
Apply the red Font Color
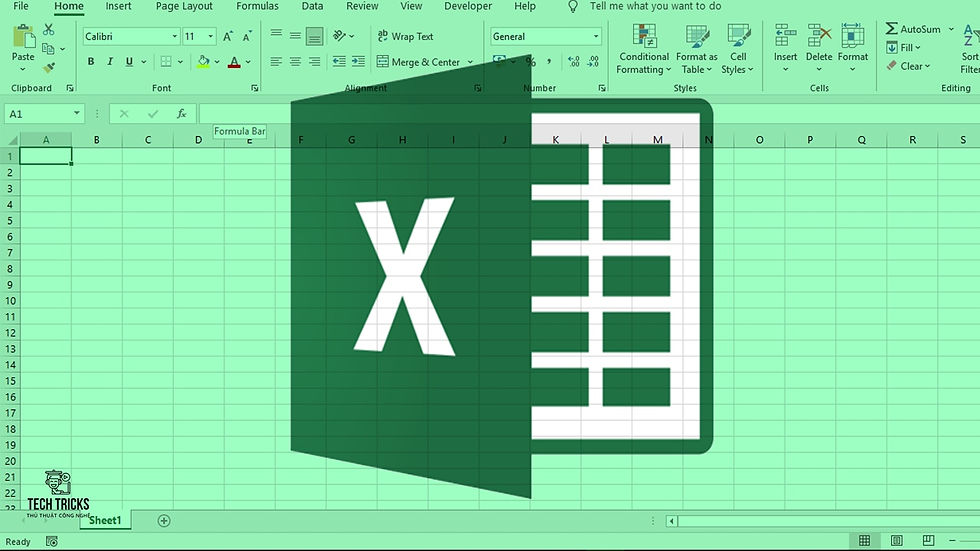234,62
